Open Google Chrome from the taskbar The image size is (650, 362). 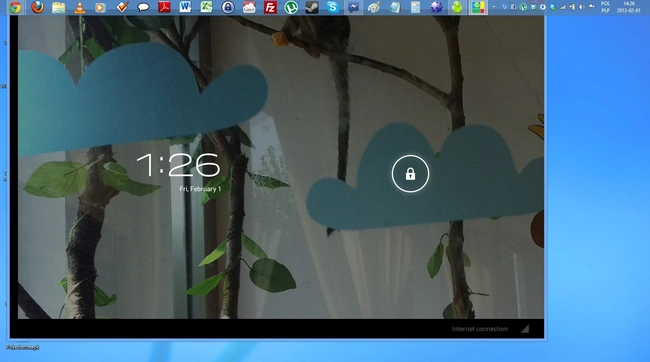pyautogui.click(x=15, y=7)
